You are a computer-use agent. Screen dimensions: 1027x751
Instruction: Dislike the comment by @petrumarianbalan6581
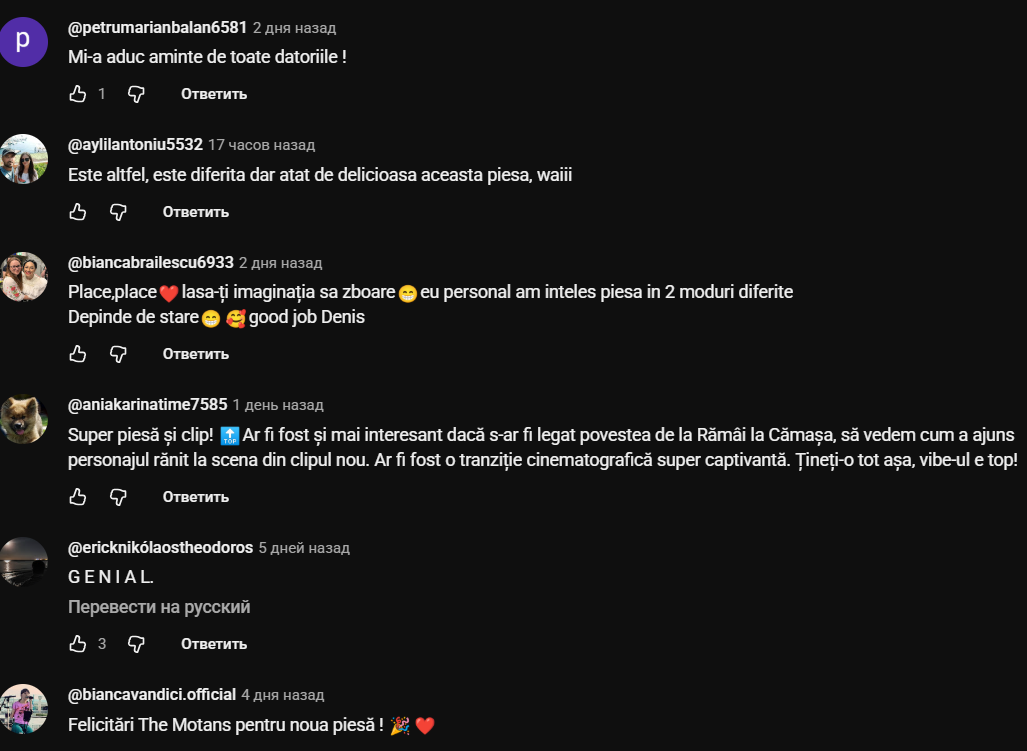click(x=136, y=94)
